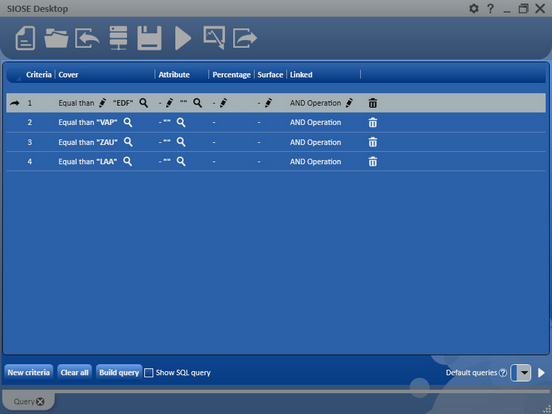This screenshot has width=552, height=414.
Task: Open the settings gear in the title bar
Action: point(474,8)
